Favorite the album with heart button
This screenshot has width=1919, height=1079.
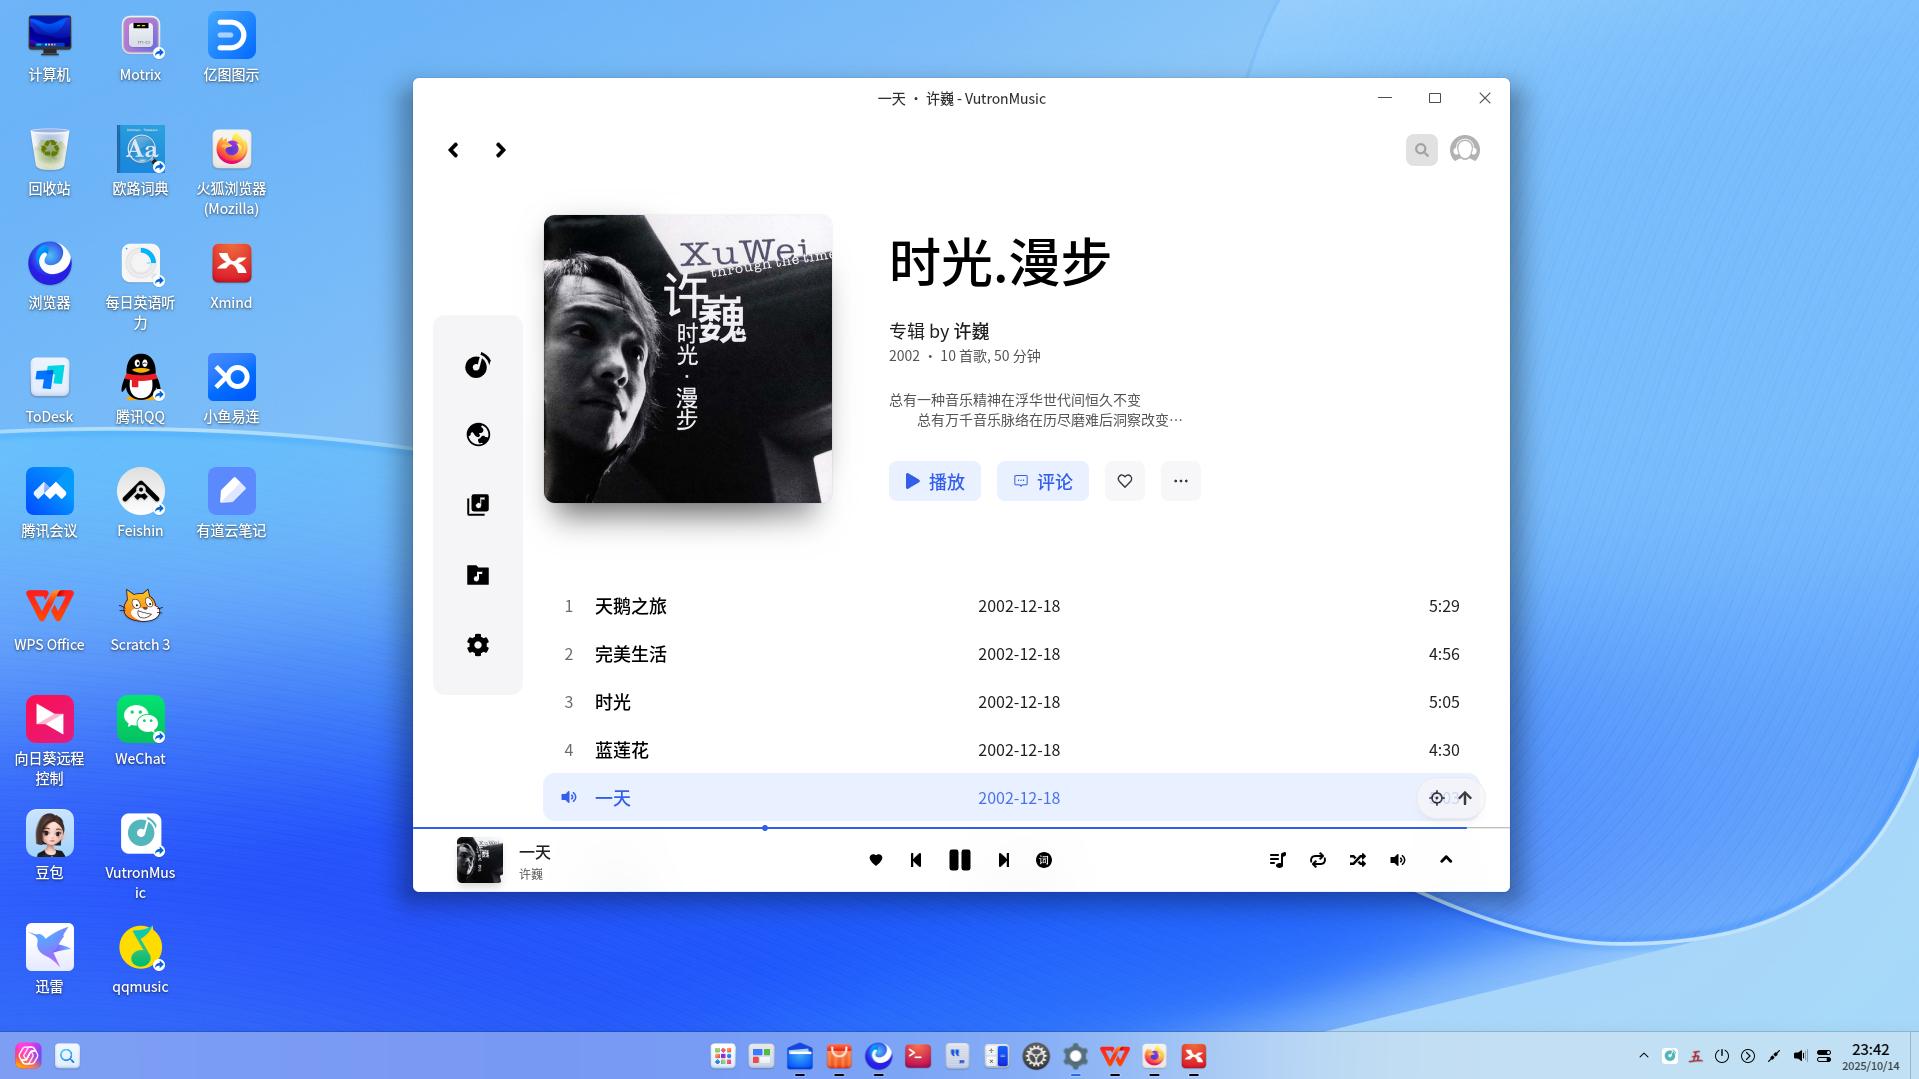pos(1125,481)
